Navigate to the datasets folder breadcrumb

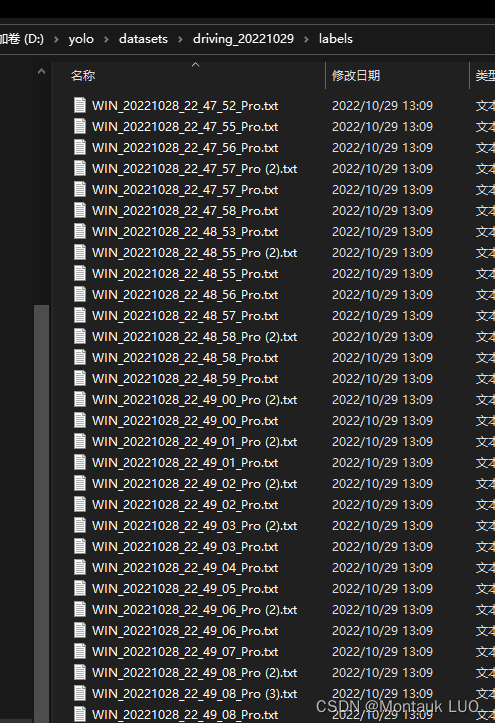(x=143, y=39)
